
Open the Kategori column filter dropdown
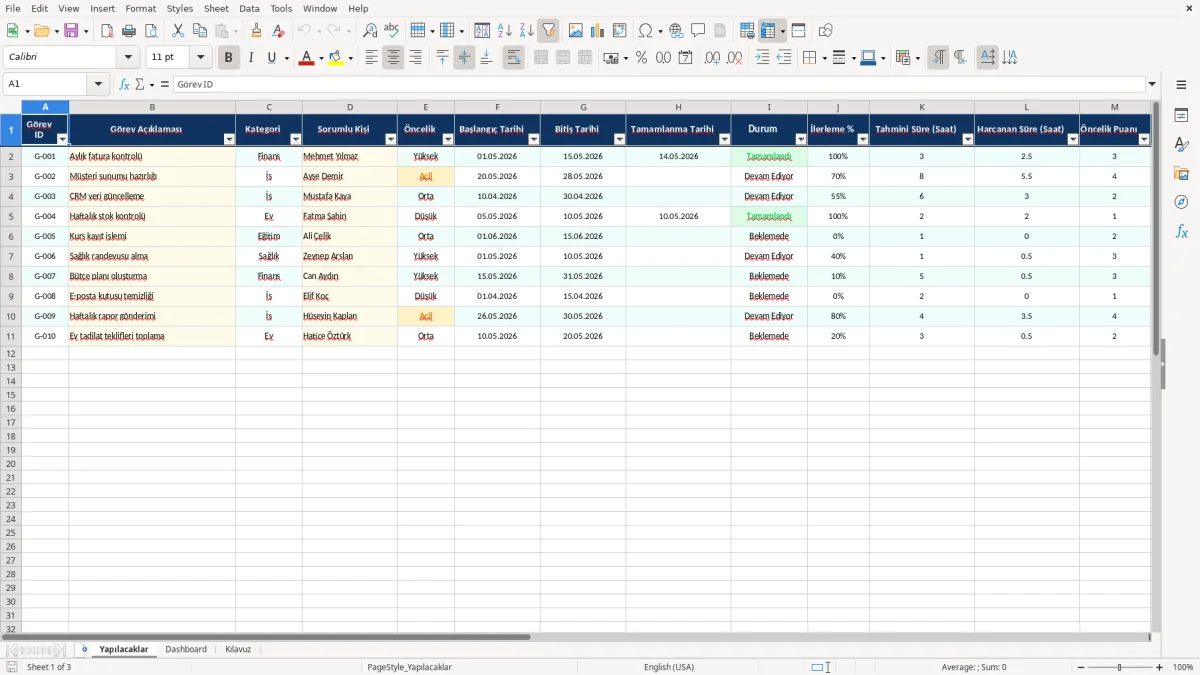pos(296,140)
